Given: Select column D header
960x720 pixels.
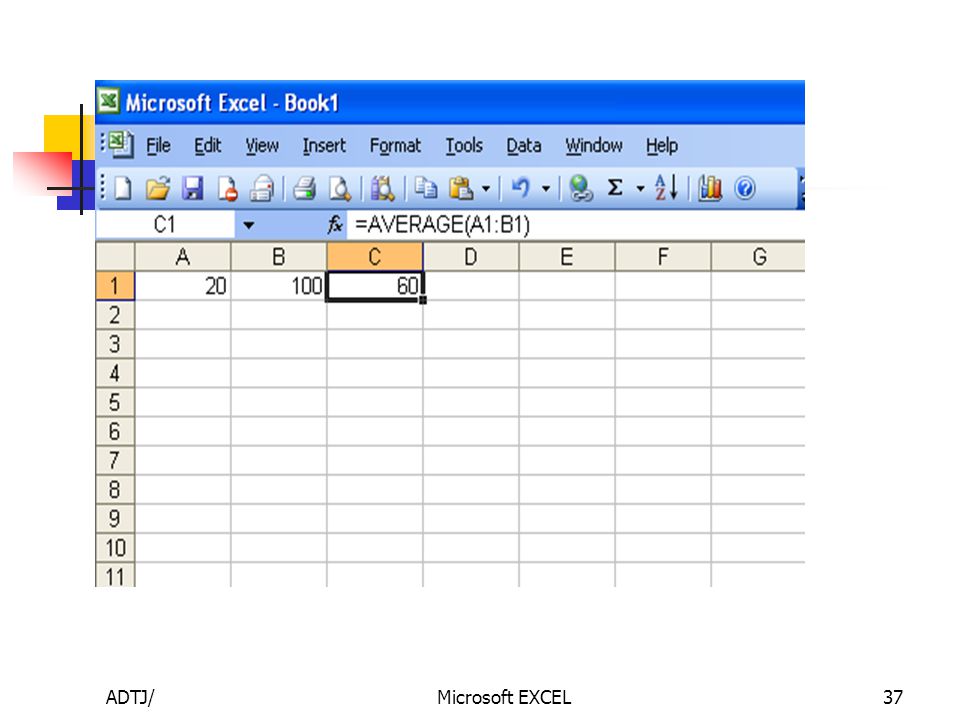Looking at the screenshot, I should (471, 257).
